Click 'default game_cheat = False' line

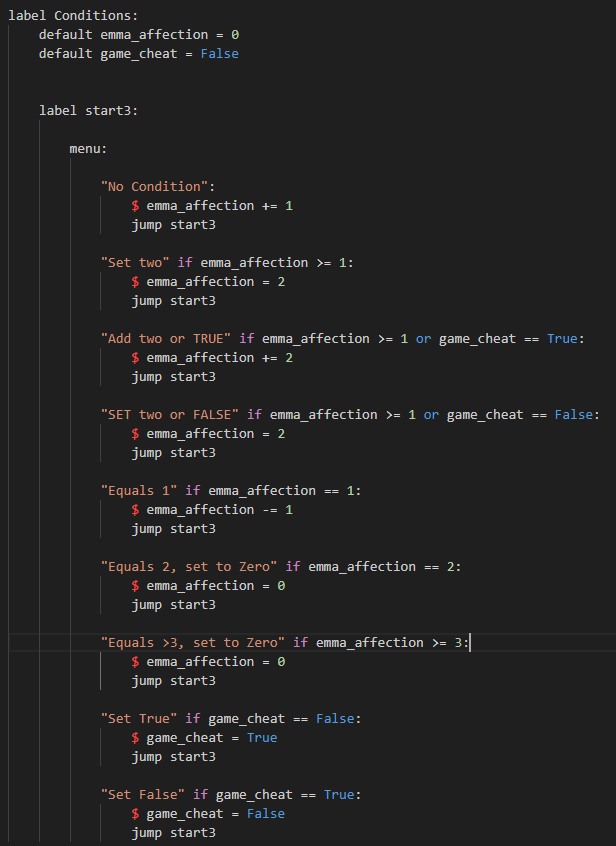pyautogui.click(x=139, y=53)
